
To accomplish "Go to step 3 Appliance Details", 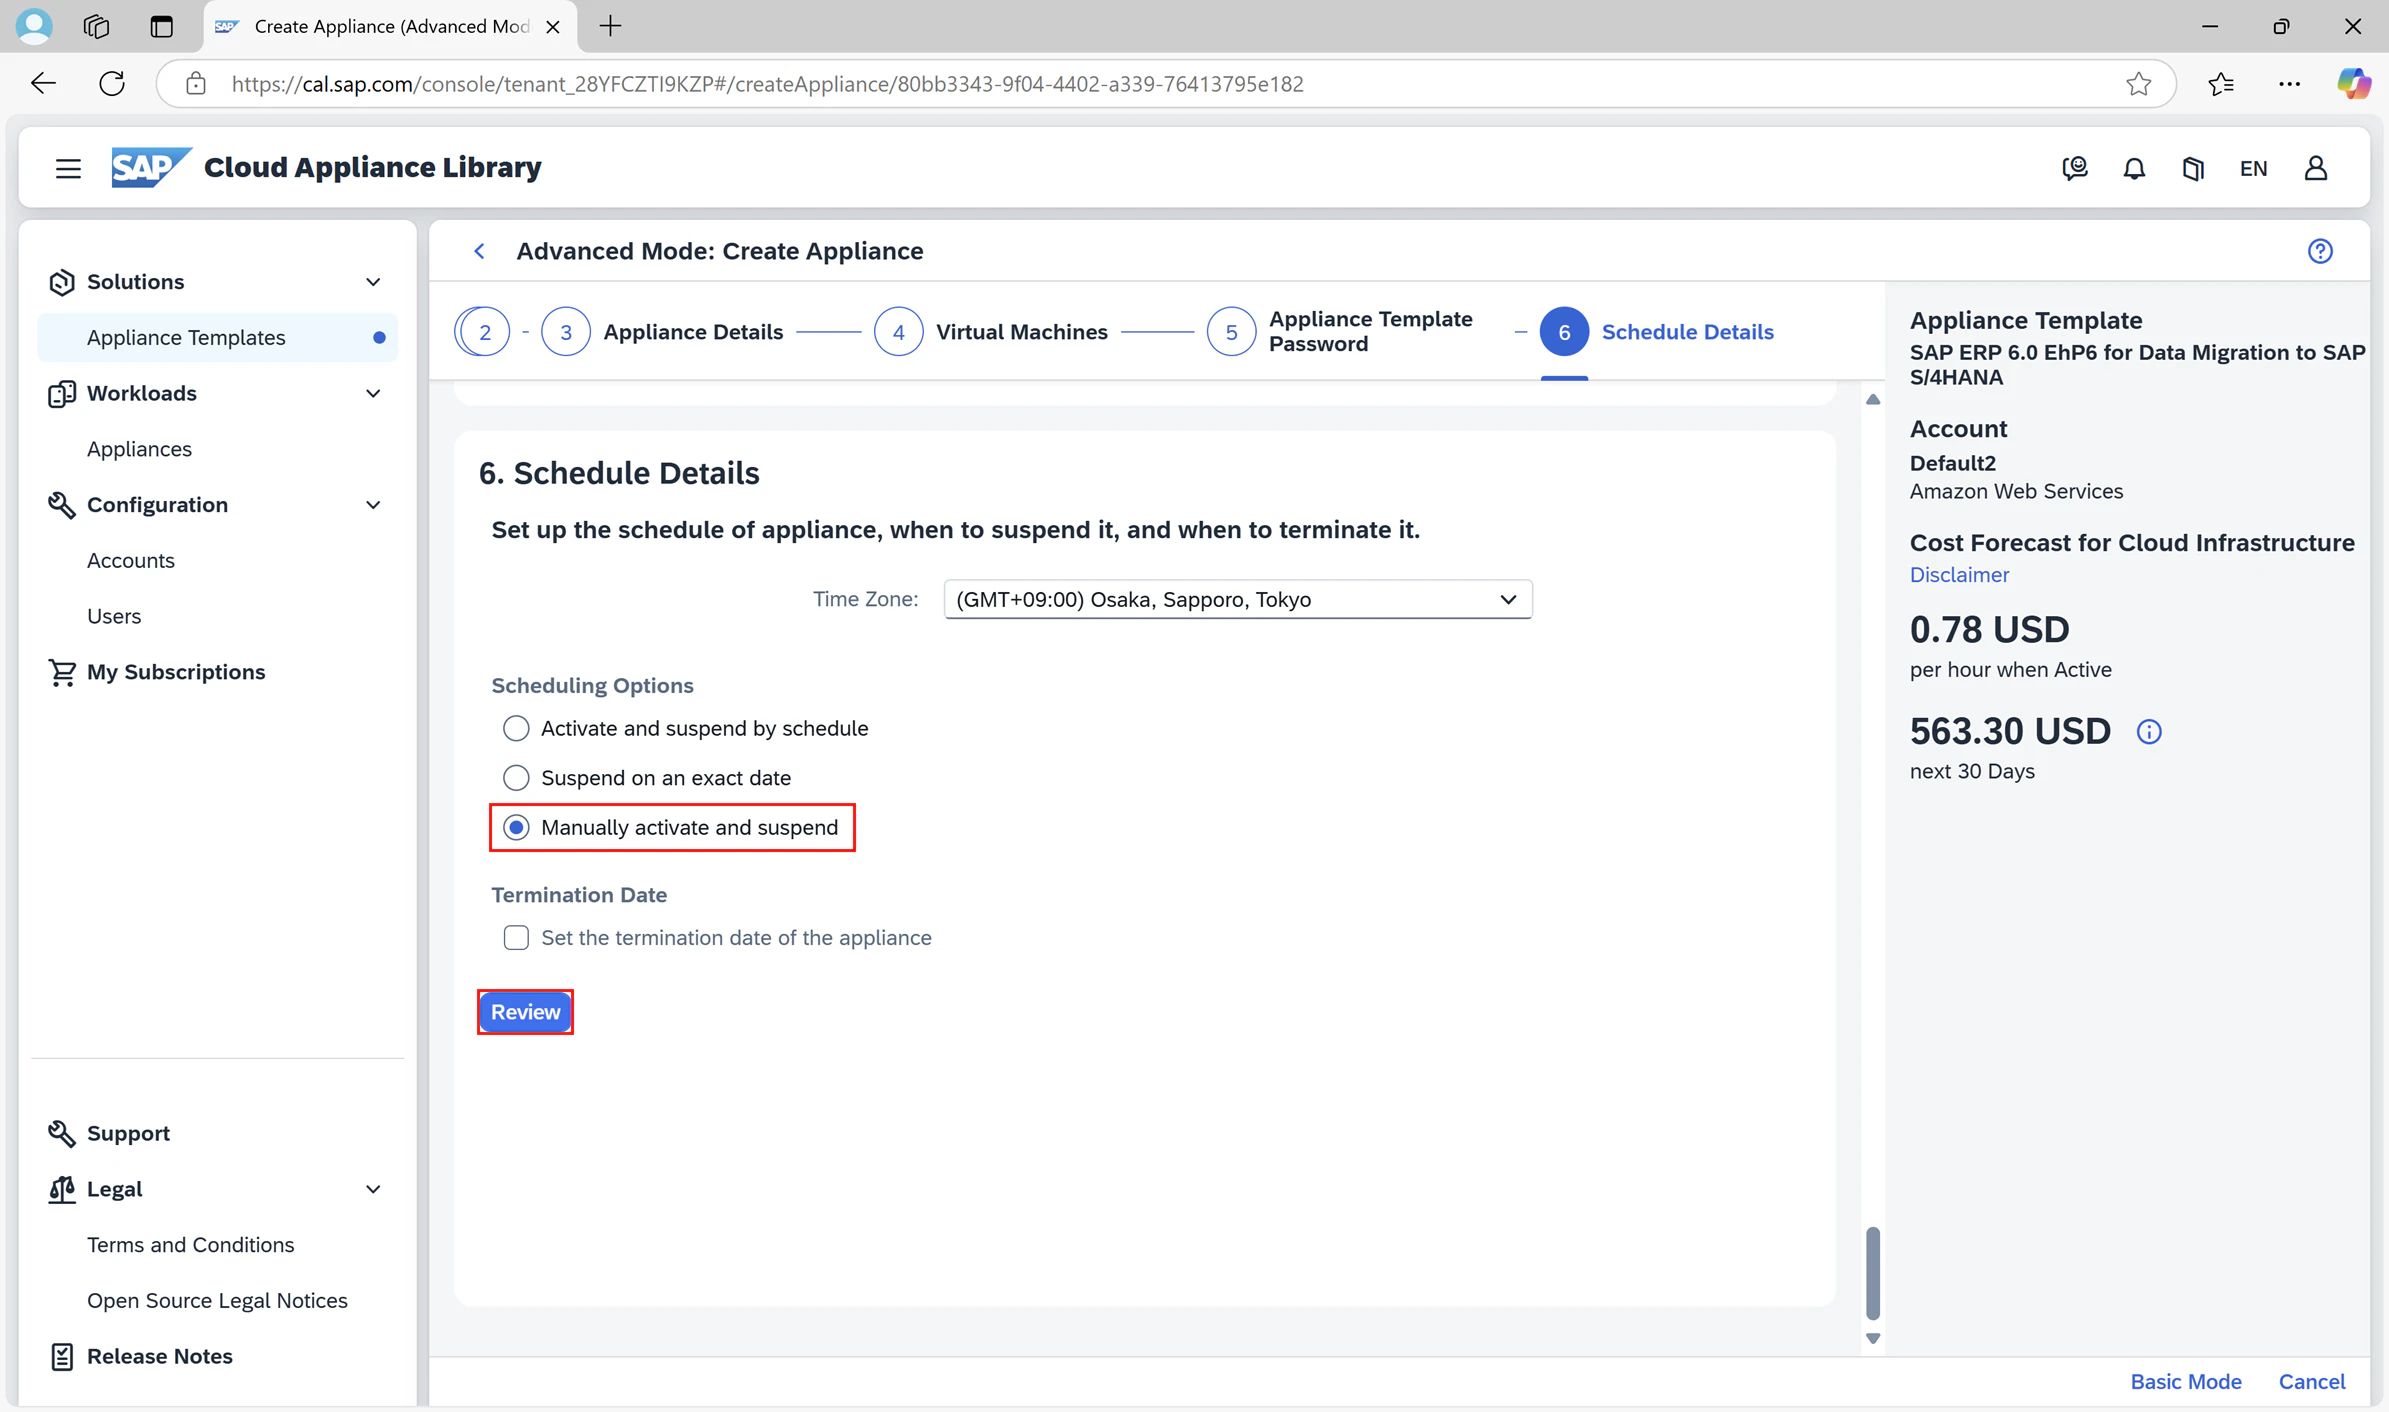I will click(663, 332).
